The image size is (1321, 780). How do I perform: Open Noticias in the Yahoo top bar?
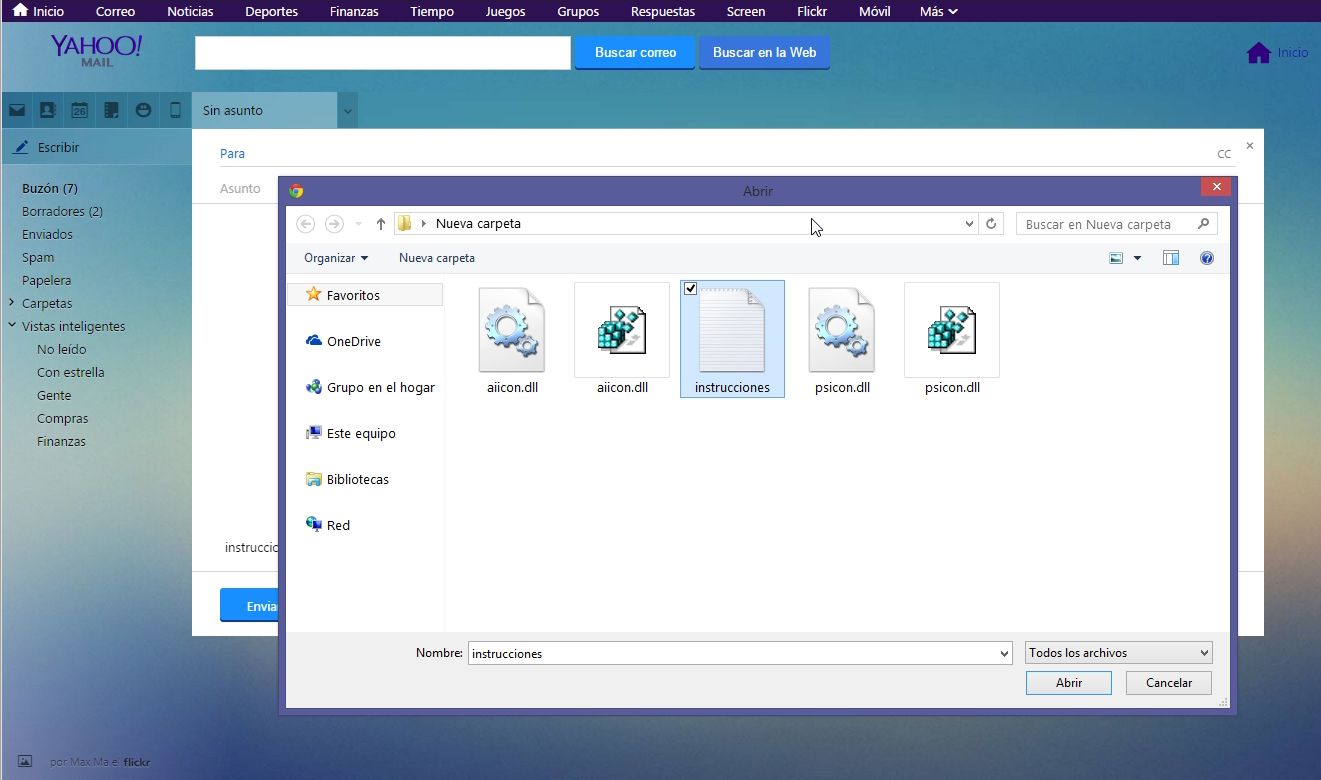[190, 12]
